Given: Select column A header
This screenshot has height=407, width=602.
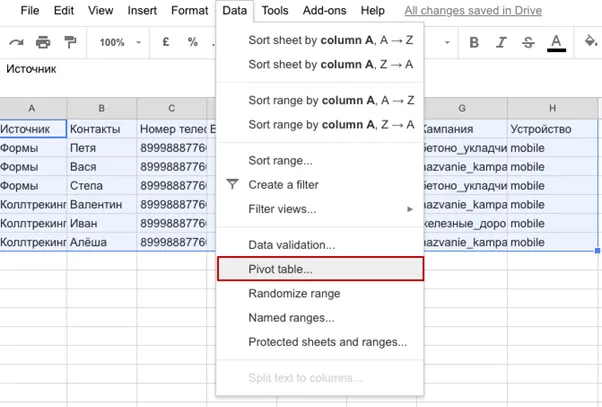Looking at the screenshot, I should click(32, 108).
